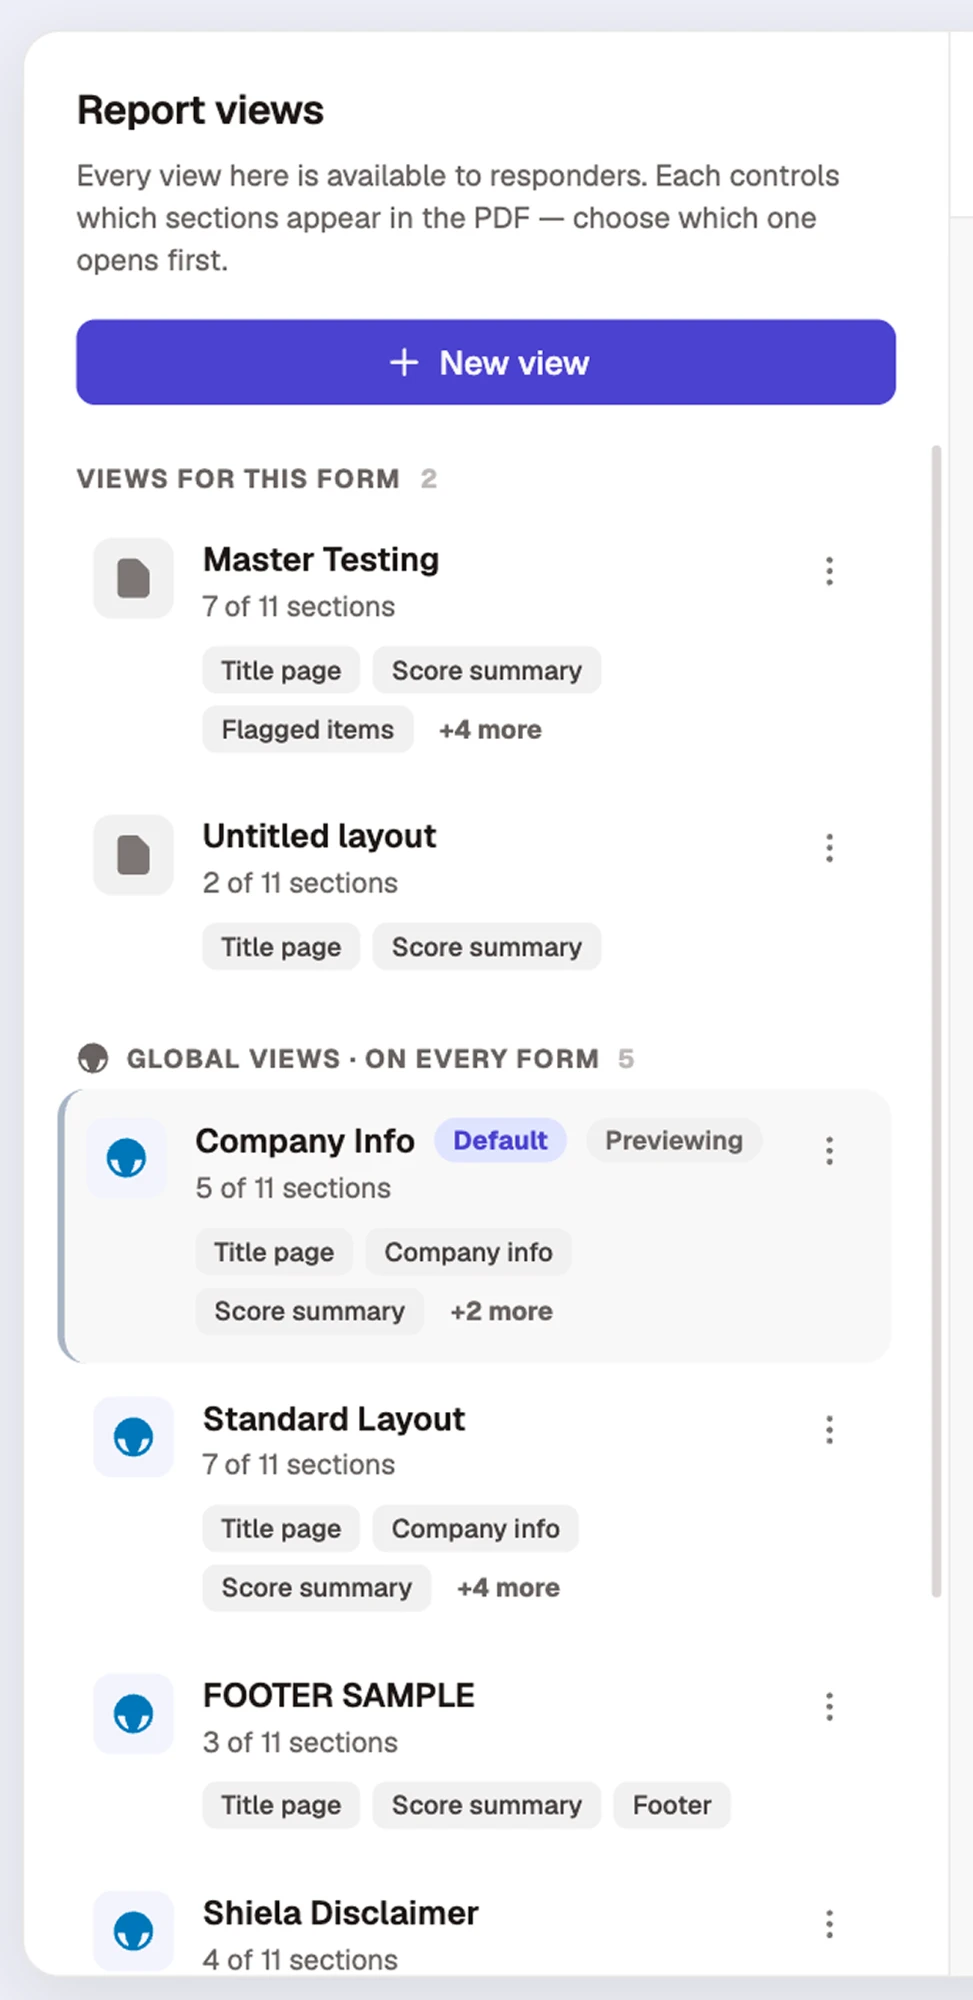Click the Company Info globe icon

click(x=126, y=1158)
